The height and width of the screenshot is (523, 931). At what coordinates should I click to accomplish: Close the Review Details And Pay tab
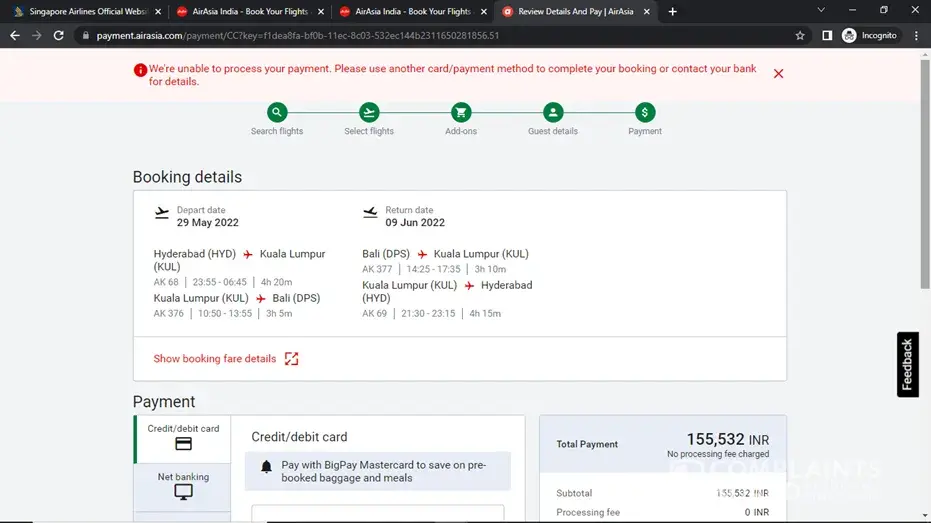(647, 11)
